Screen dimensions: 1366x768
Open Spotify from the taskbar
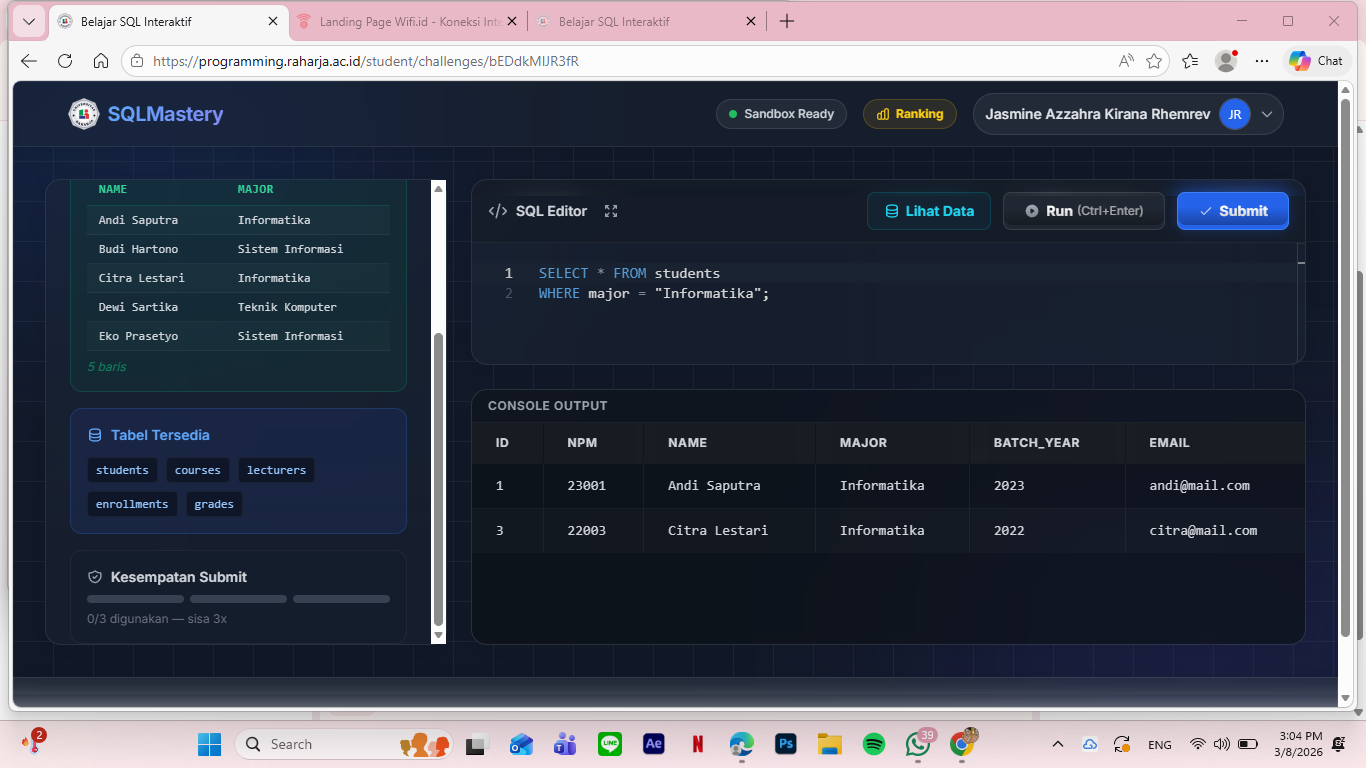(x=873, y=744)
